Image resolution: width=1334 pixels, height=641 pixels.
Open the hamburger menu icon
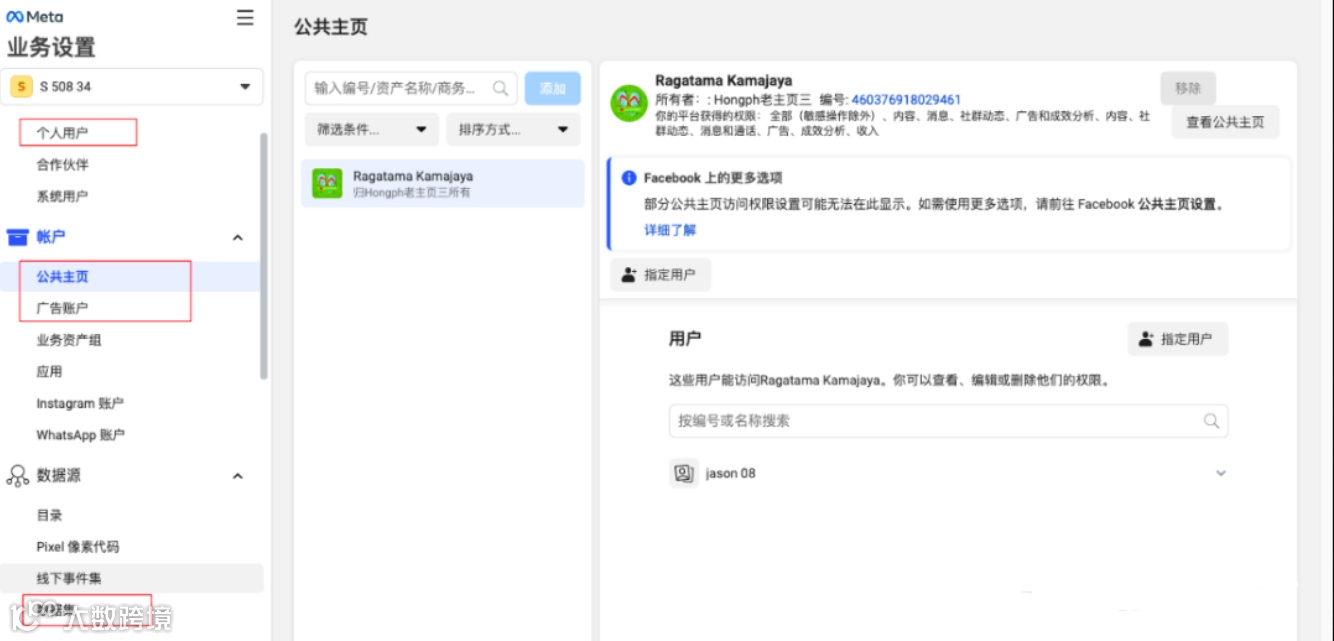245,18
